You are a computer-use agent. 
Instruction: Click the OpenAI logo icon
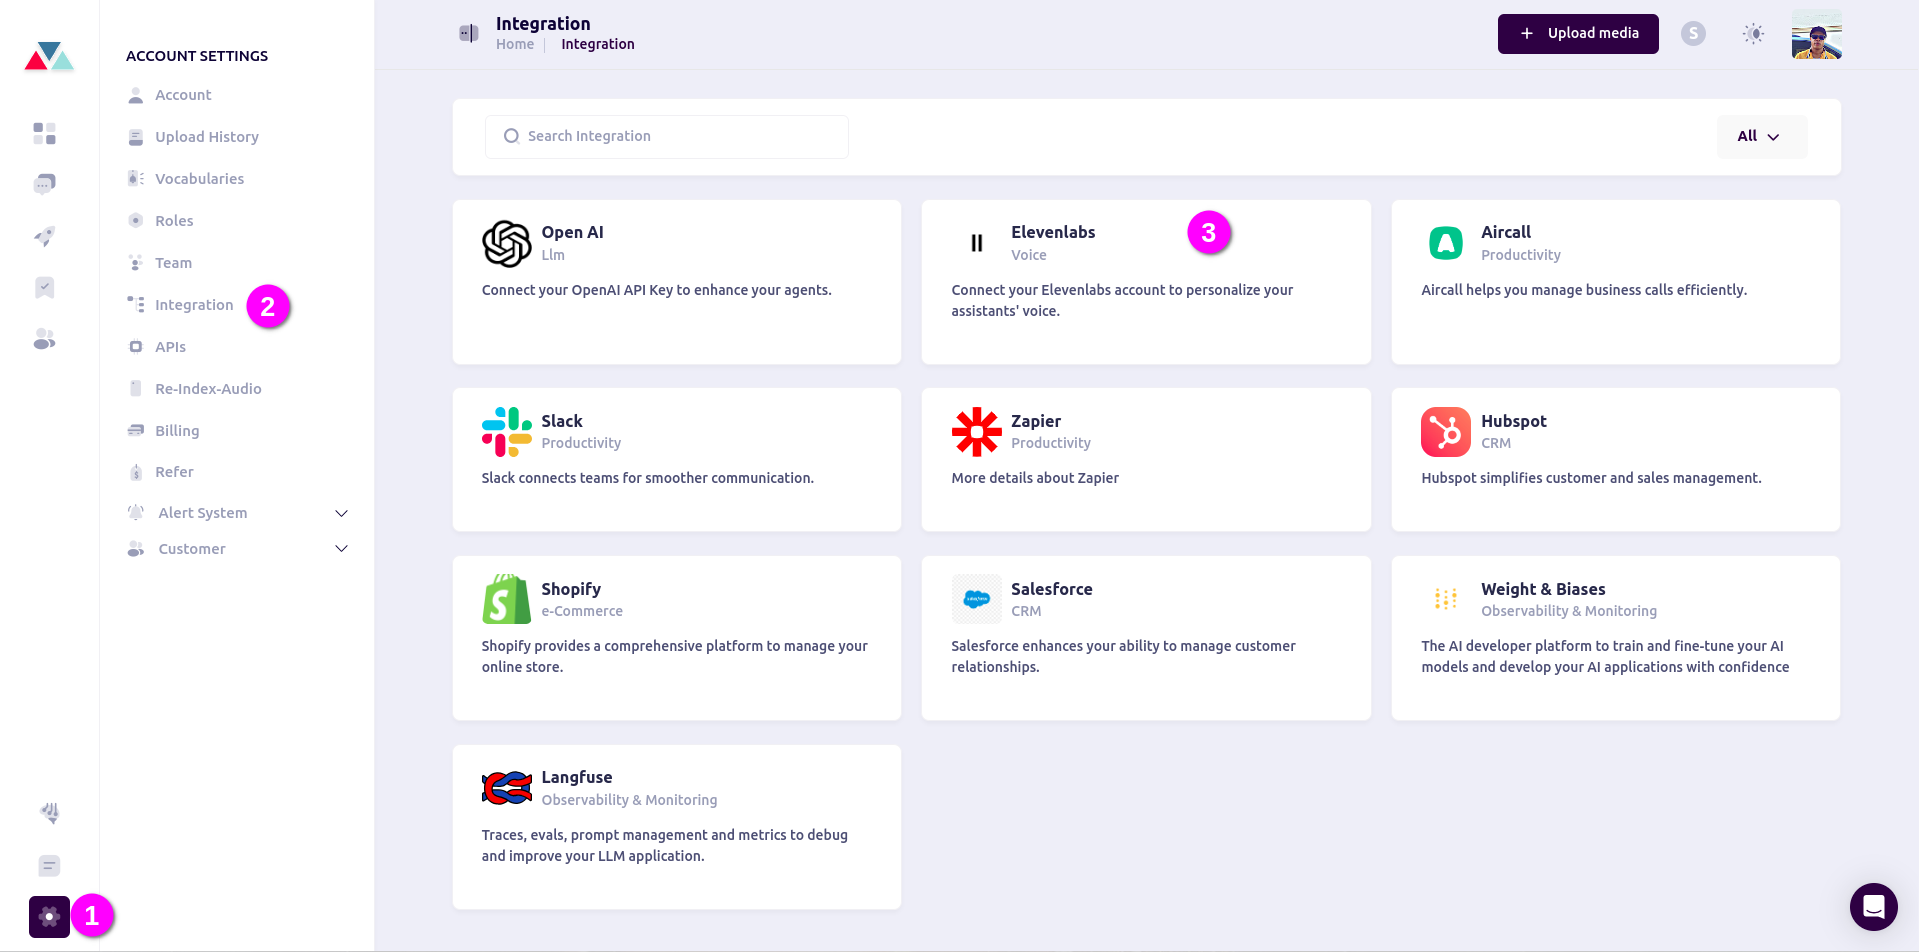[507, 243]
